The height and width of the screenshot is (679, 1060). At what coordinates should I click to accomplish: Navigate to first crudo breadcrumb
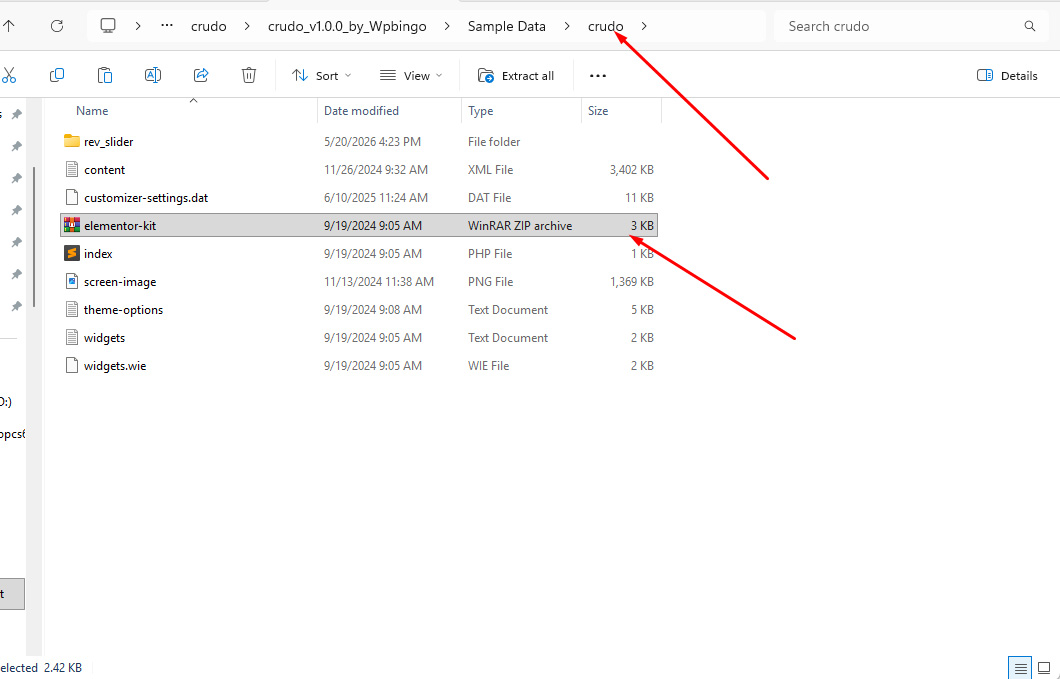(x=208, y=26)
